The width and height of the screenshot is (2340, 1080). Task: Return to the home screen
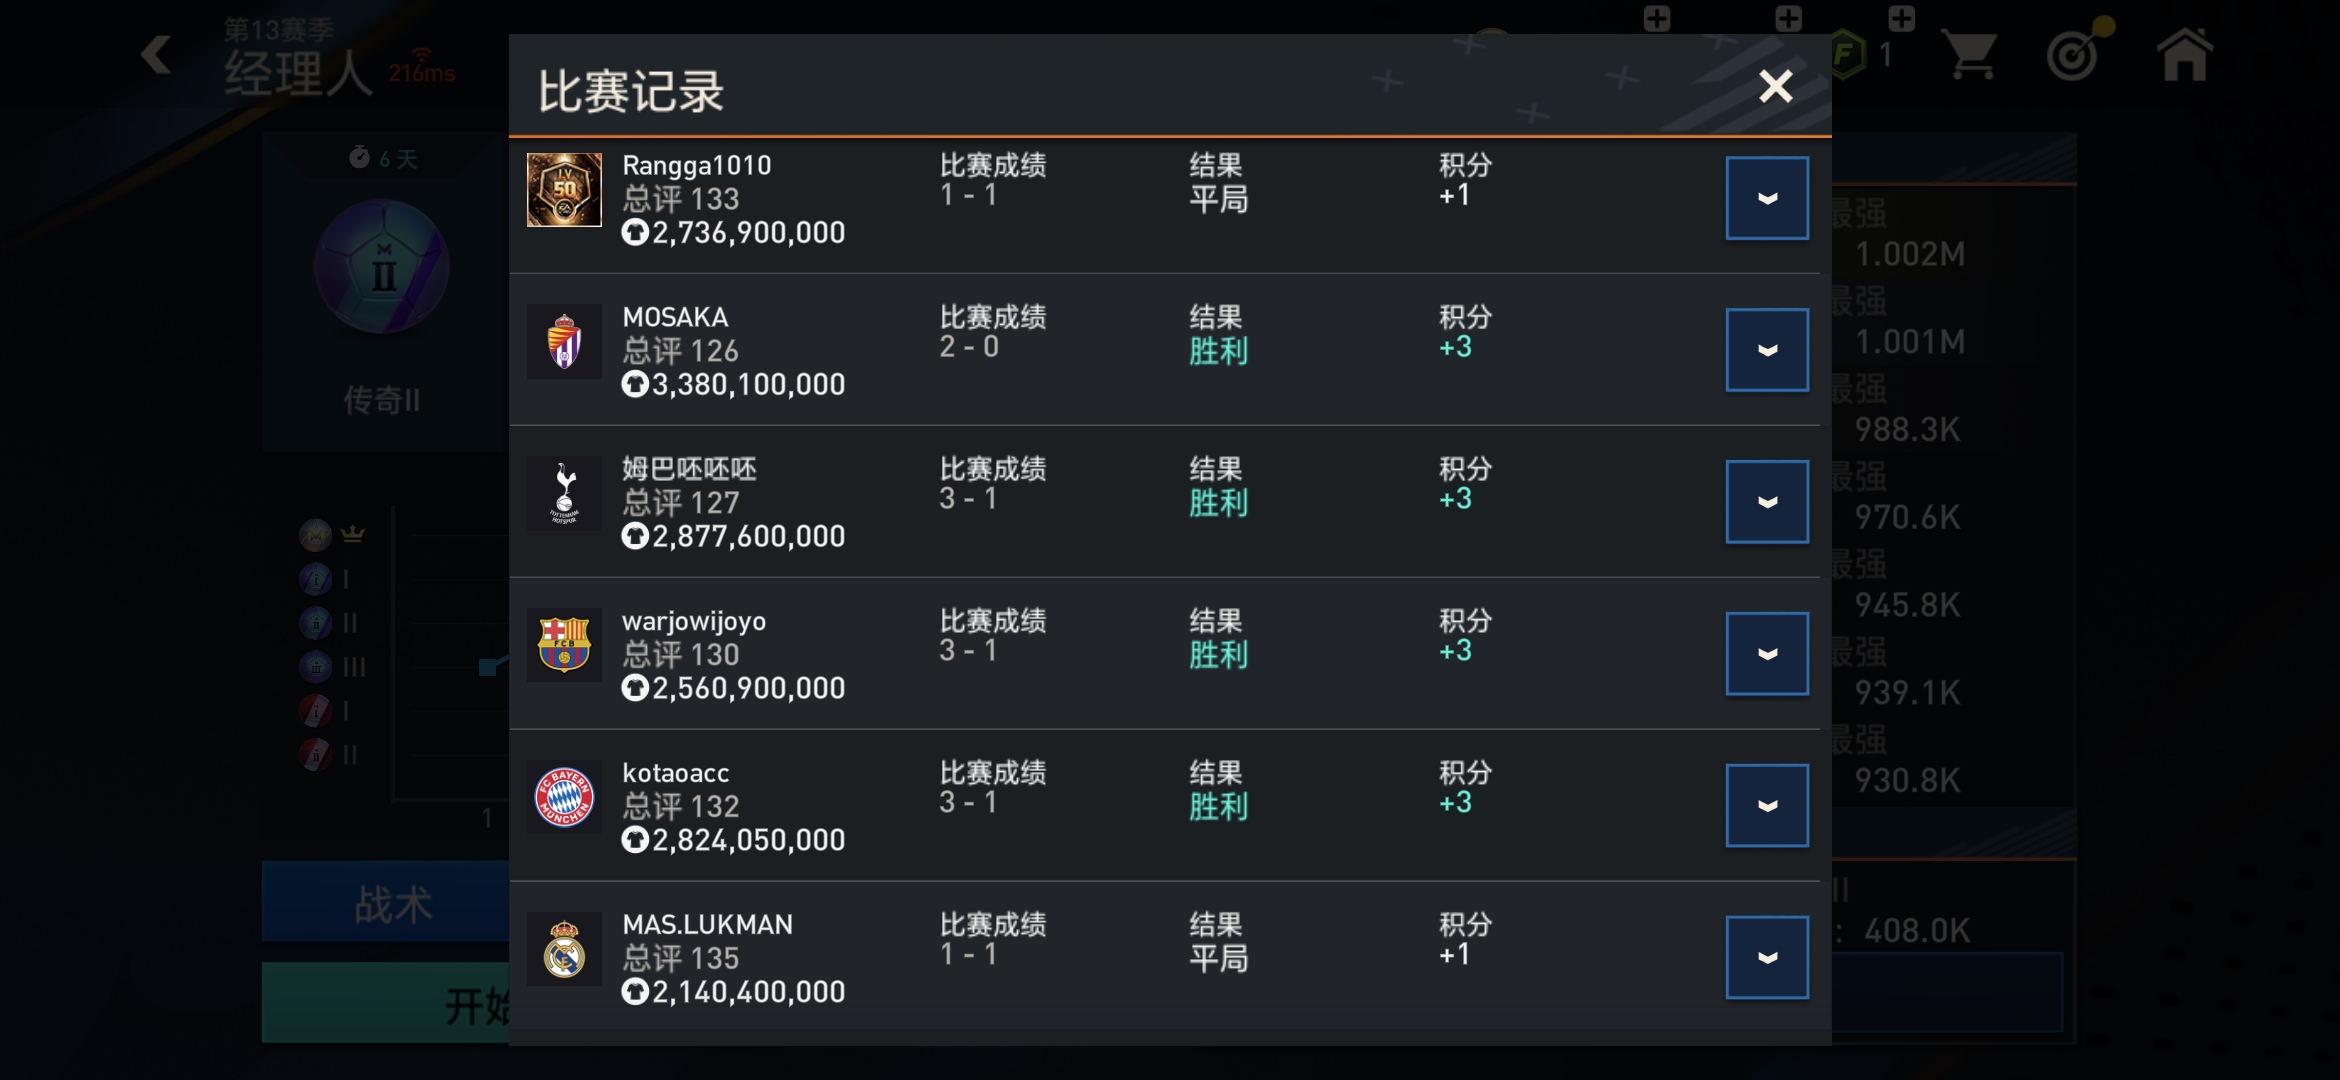point(2184,55)
